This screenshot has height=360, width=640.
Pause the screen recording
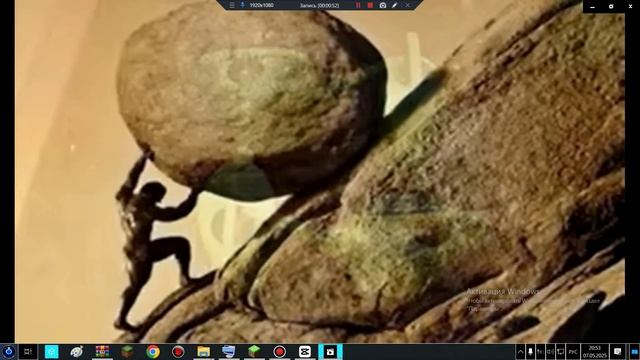[x=358, y=5]
